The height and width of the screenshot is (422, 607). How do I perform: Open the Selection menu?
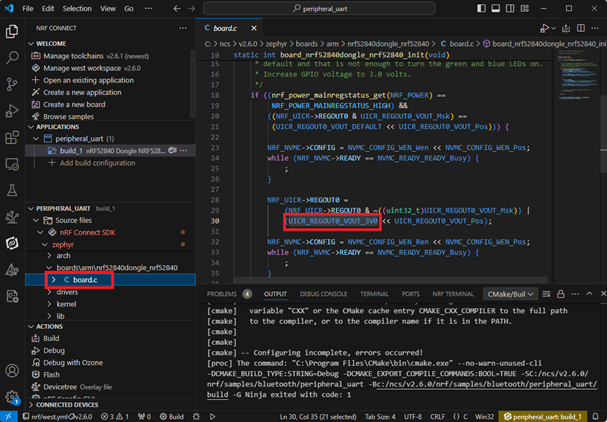(x=76, y=8)
